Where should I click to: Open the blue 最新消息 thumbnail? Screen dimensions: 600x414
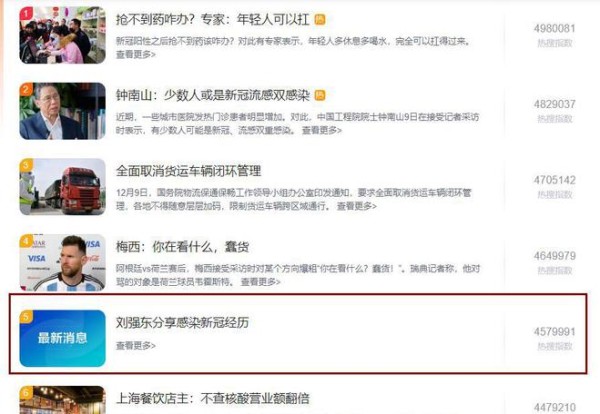click(62, 338)
